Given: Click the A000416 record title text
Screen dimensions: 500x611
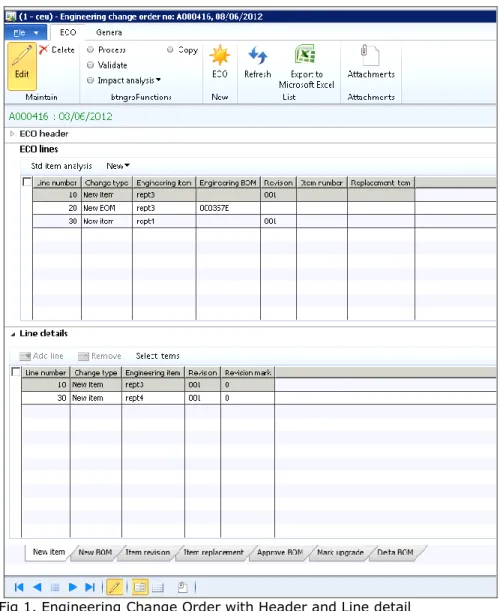Looking at the screenshot, I should [60, 116].
